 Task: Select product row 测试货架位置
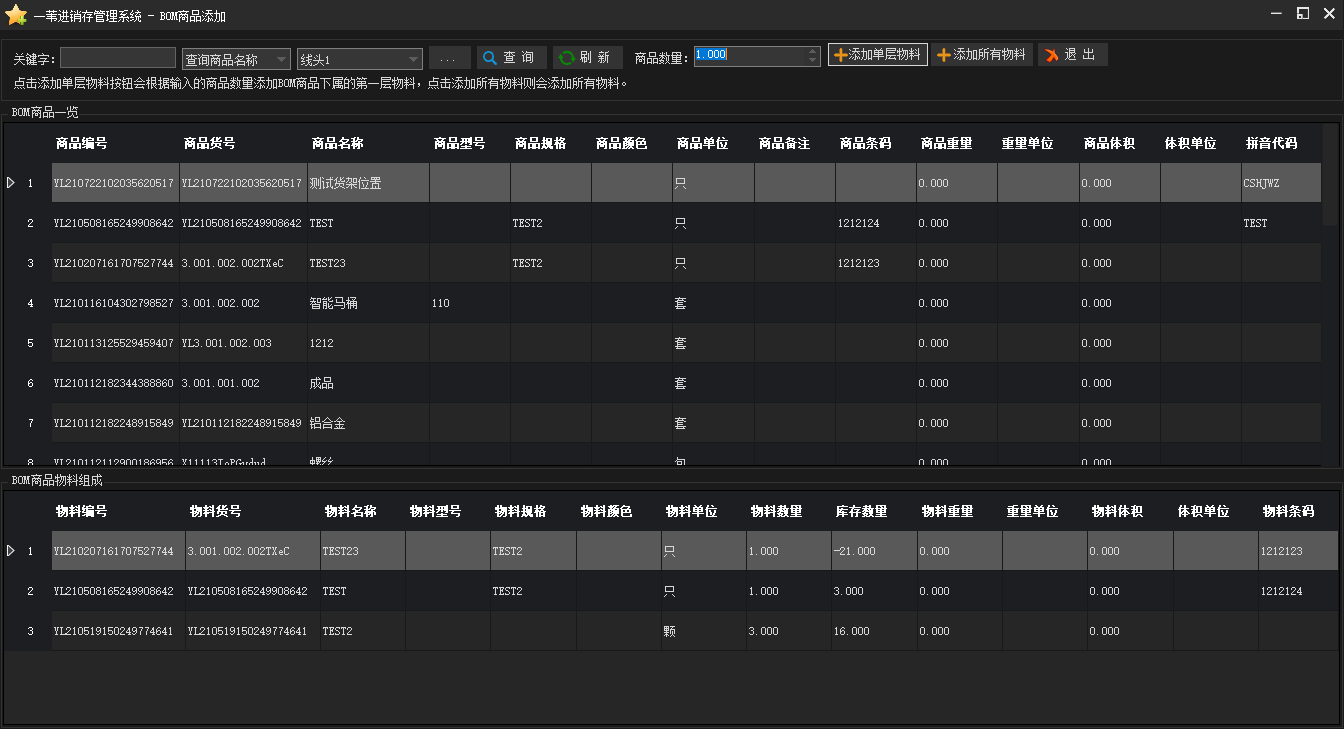pyautogui.click(x=663, y=183)
